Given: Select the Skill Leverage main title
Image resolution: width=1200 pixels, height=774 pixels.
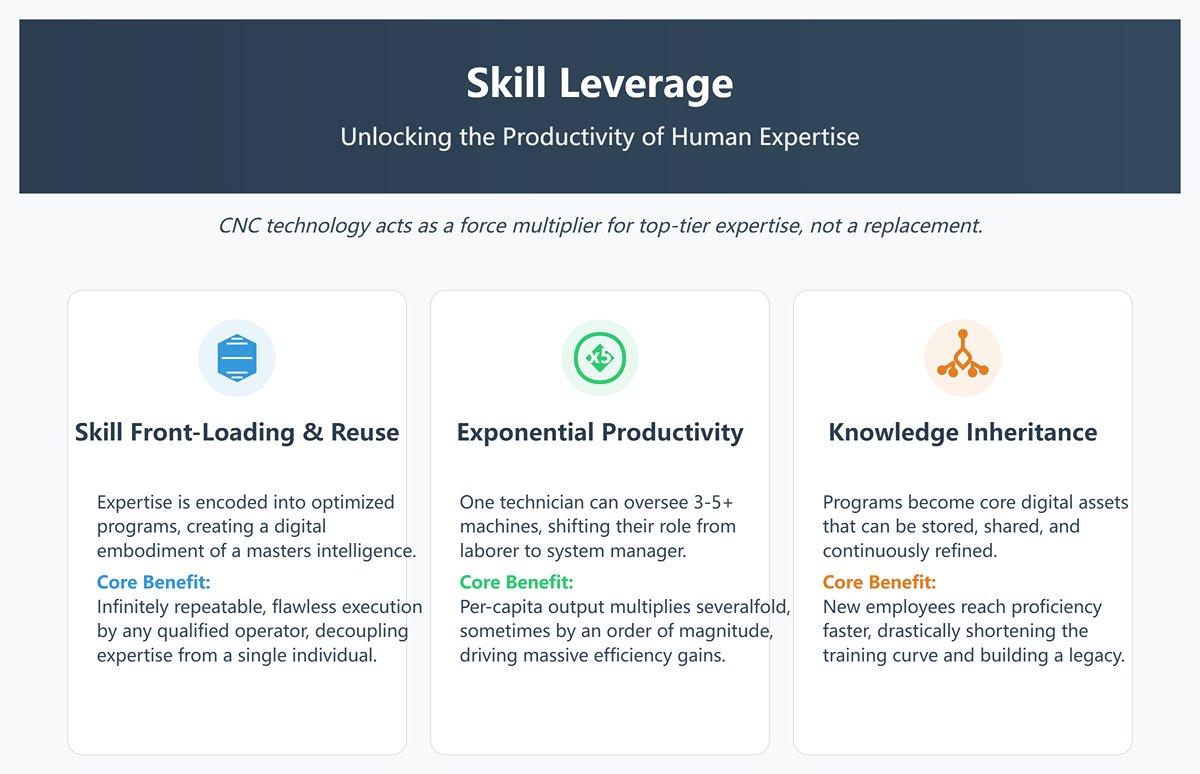Looking at the screenshot, I should [599, 84].
